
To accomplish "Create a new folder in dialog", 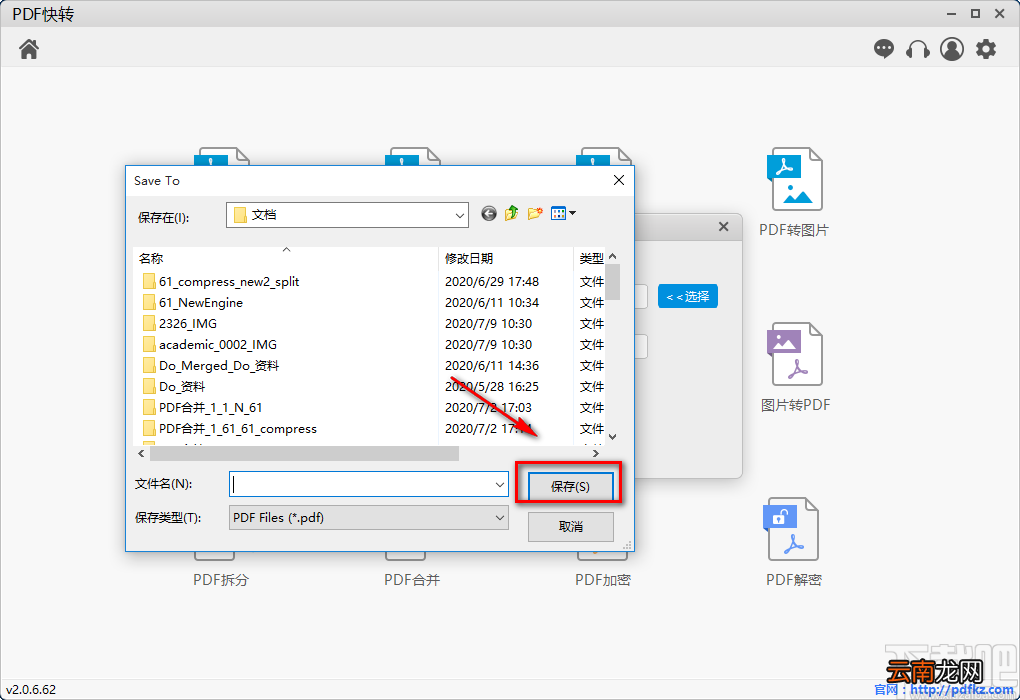I will click(535, 213).
